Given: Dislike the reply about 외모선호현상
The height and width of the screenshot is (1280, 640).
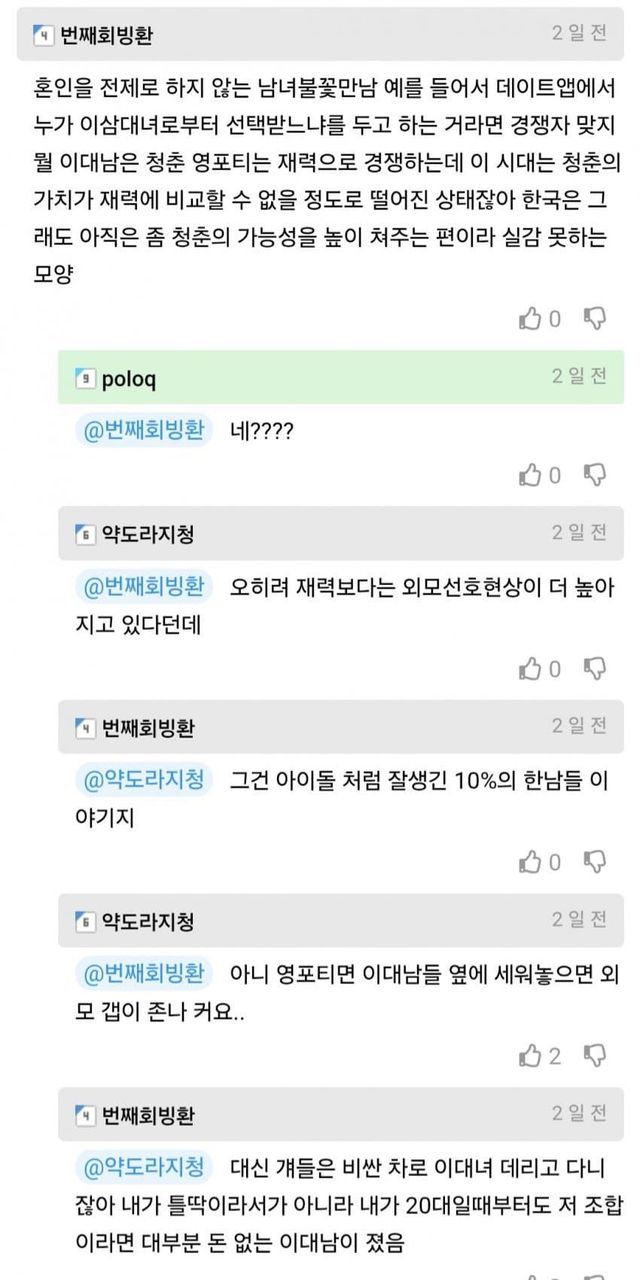Looking at the screenshot, I should (595, 669).
